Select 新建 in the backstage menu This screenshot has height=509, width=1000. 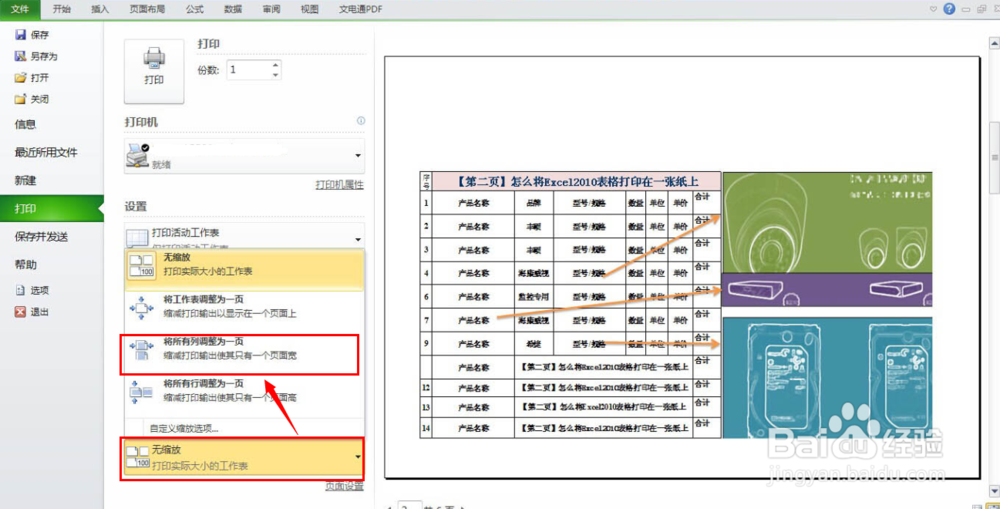click(x=26, y=181)
